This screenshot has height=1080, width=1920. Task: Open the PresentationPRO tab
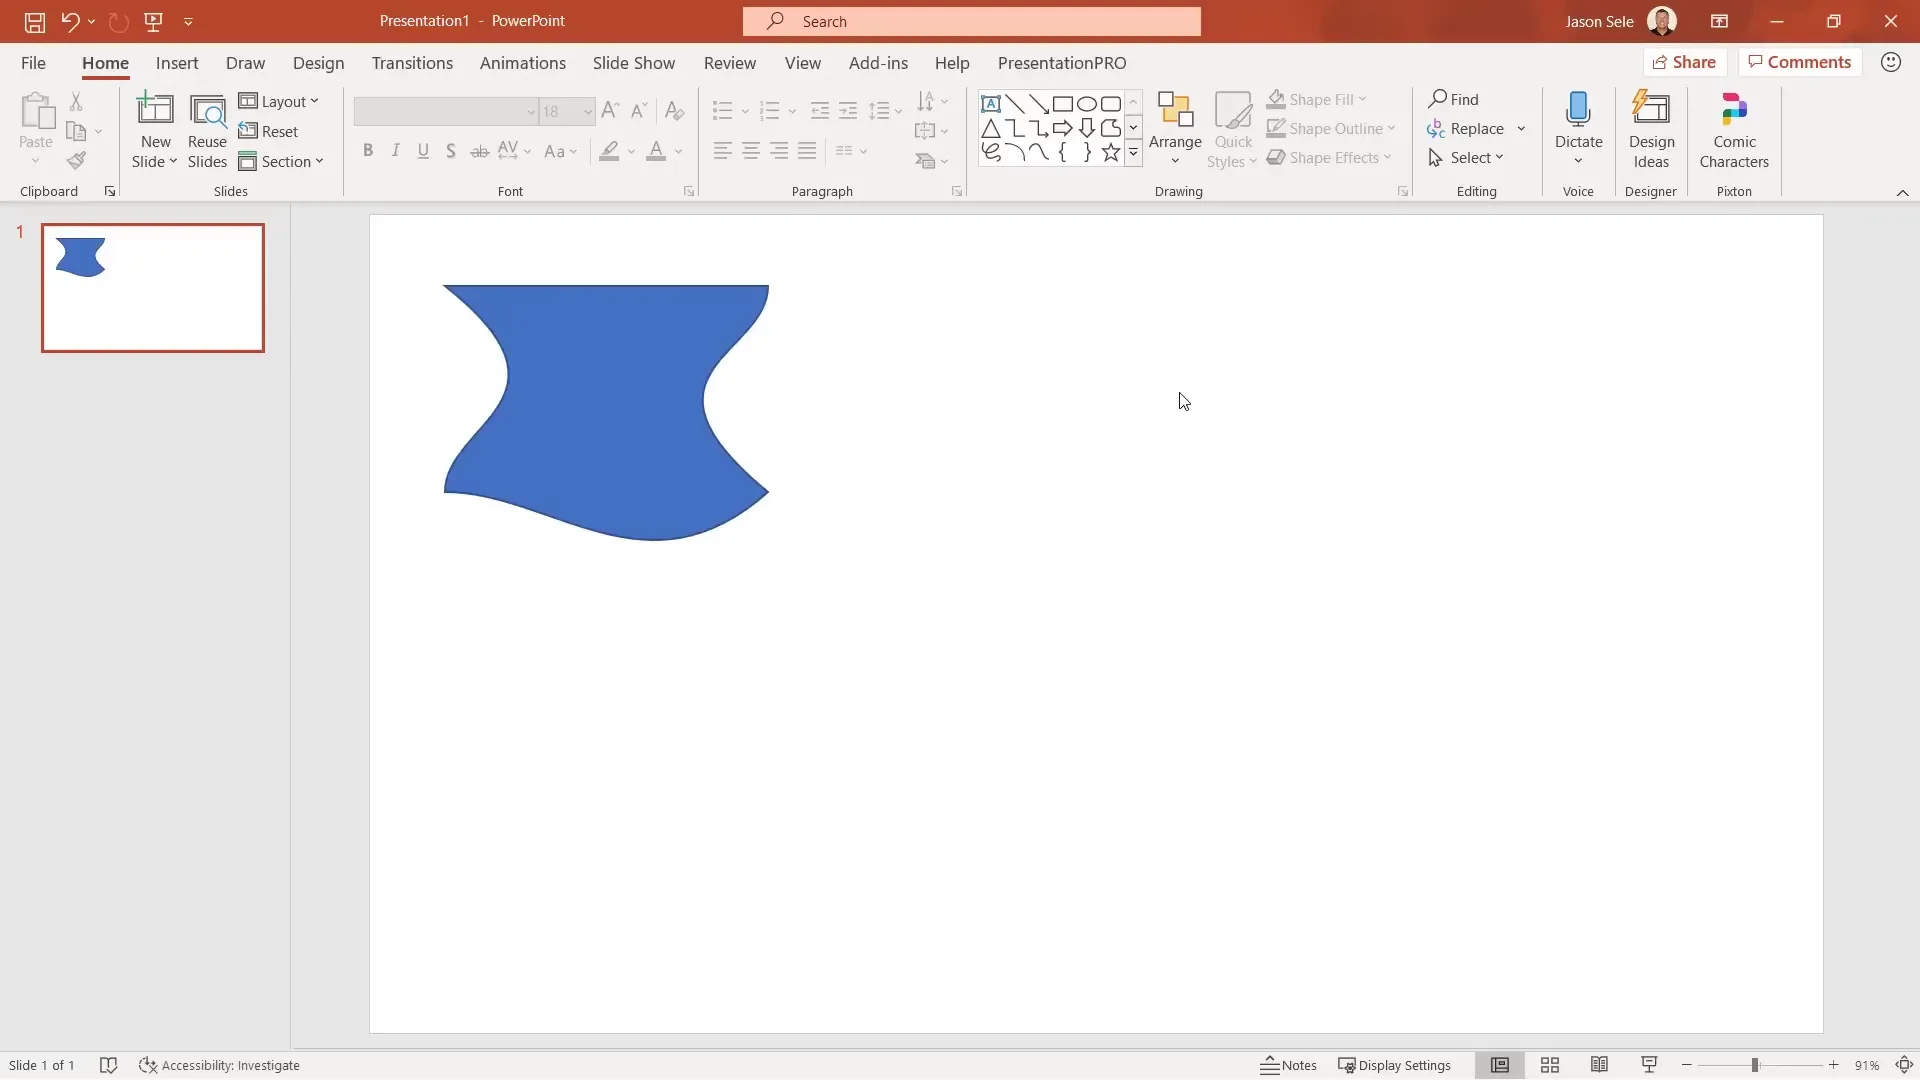pos(1061,63)
